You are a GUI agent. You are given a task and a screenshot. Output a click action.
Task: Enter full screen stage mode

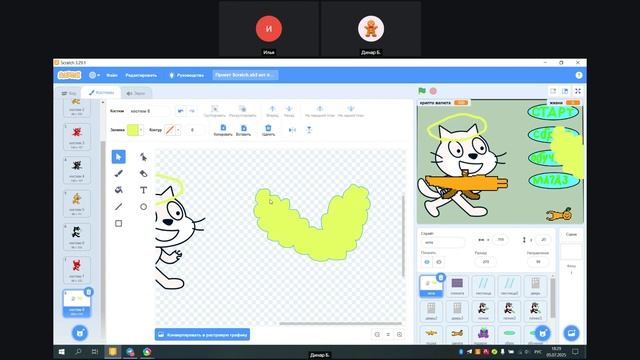click(x=578, y=91)
